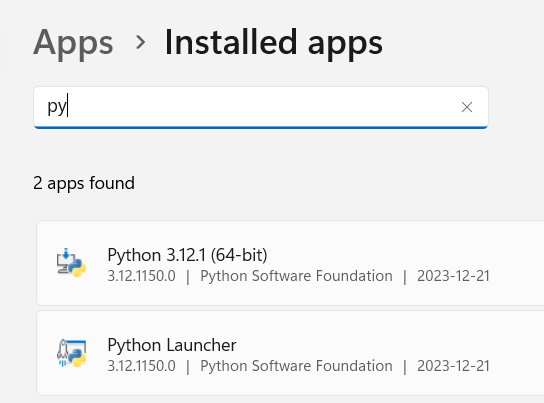Focus the installed apps search field
Viewport: 544px width, 403px height.
(x=261, y=107)
